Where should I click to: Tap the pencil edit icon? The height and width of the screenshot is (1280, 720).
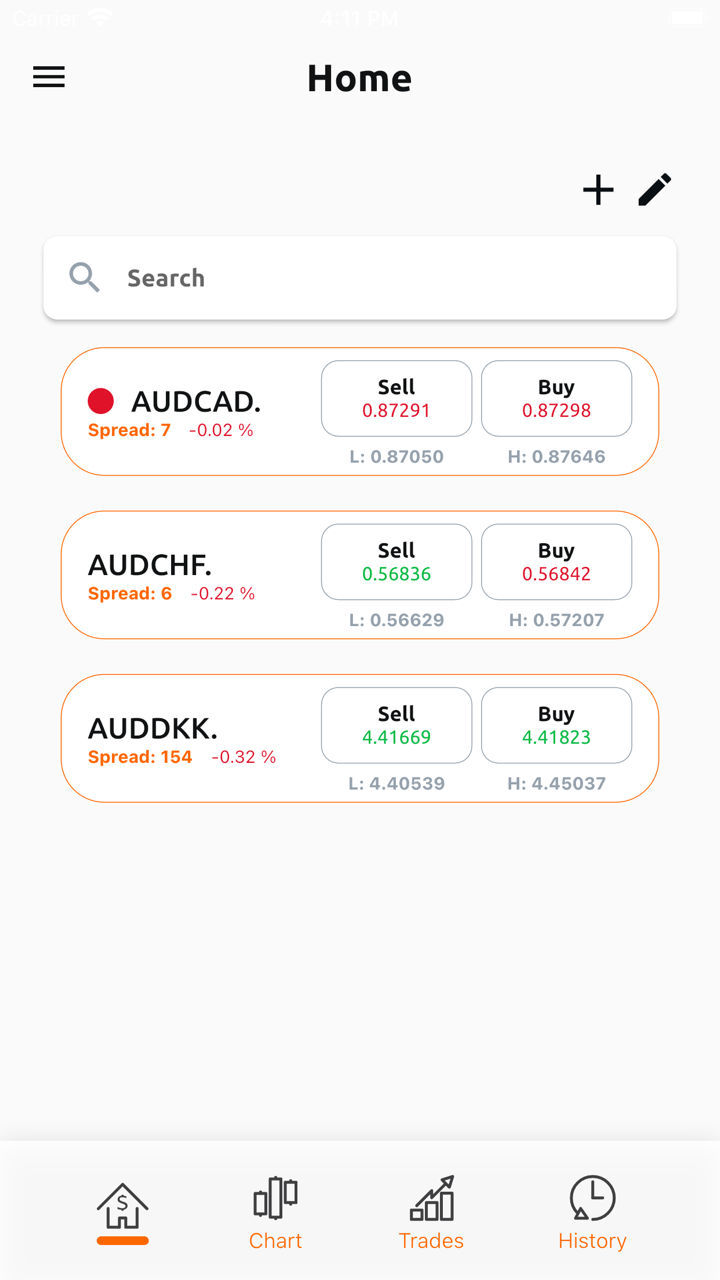tap(655, 189)
